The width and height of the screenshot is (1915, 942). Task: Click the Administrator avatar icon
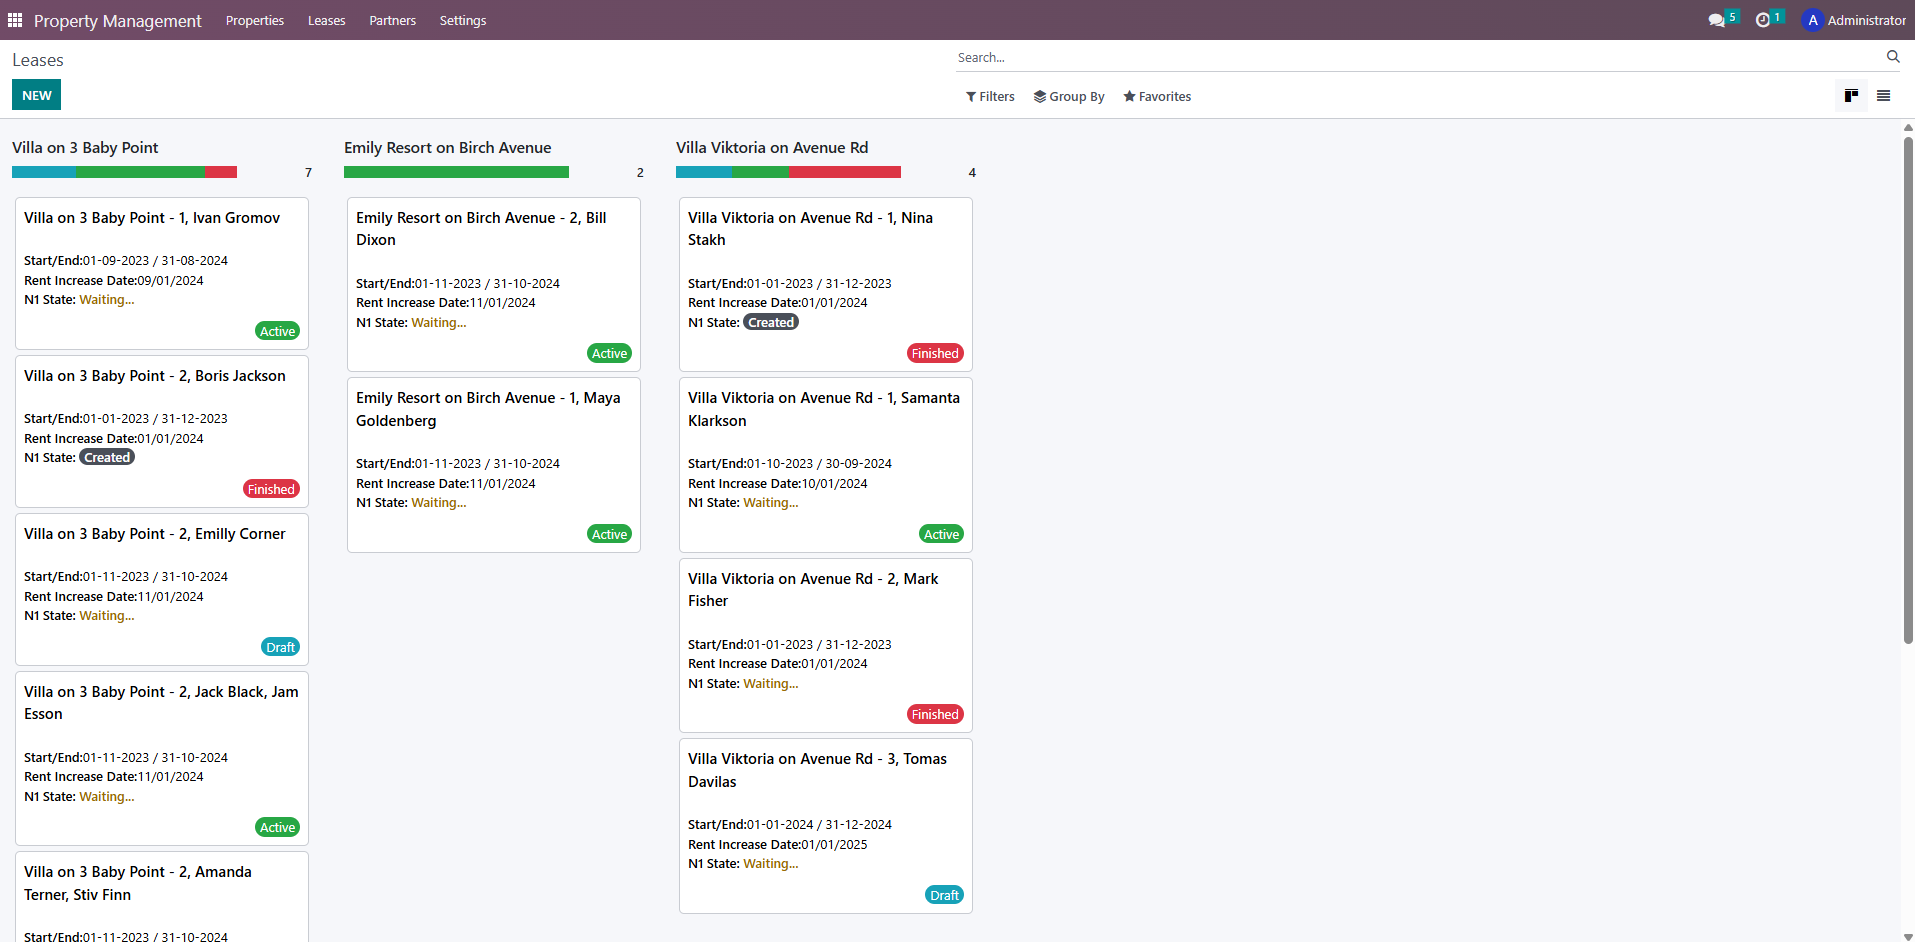pyautogui.click(x=1812, y=20)
